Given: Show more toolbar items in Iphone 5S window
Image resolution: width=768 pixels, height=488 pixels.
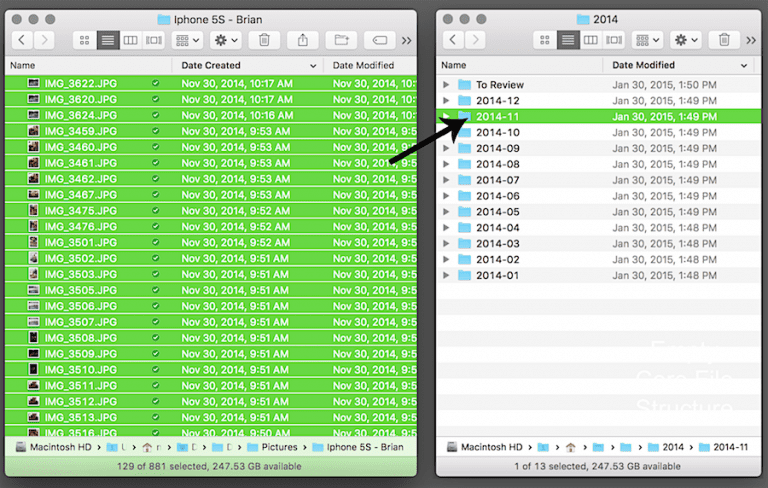Looking at the screenshot, I should pos(407,41).
